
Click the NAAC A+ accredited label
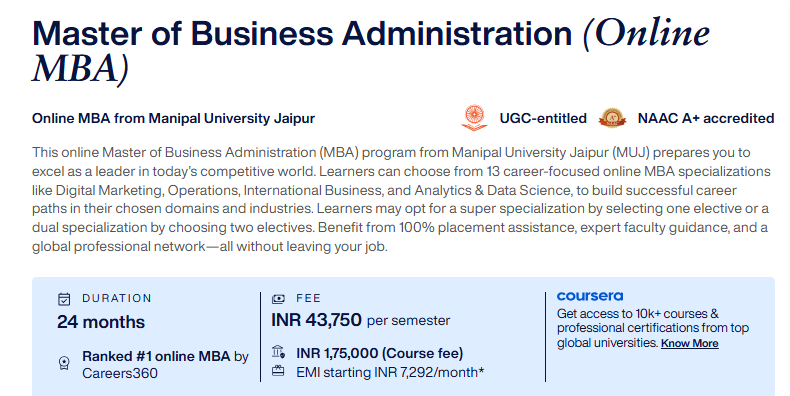pyautogui.click(x=706, y=118)
